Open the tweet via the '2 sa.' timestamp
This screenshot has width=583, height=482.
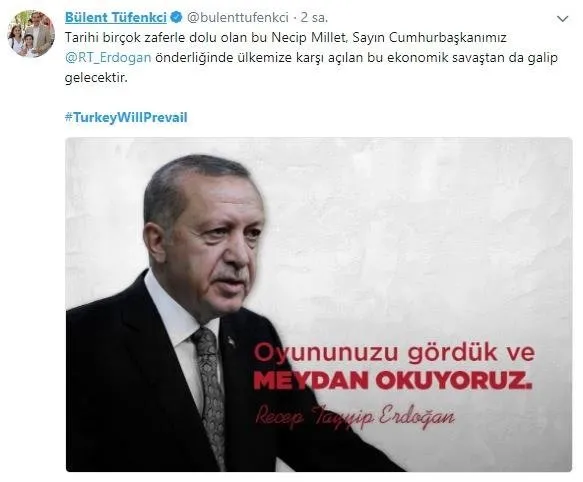coord(314,17)
